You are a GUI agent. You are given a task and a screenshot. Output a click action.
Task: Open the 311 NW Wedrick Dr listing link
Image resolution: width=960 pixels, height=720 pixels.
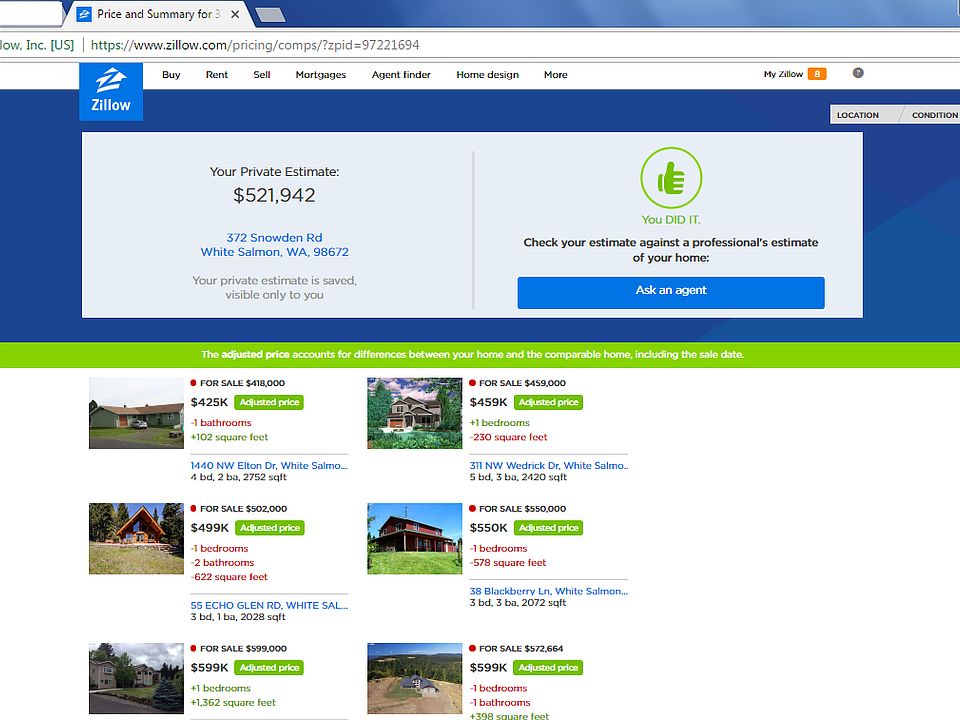pos(549,465)
